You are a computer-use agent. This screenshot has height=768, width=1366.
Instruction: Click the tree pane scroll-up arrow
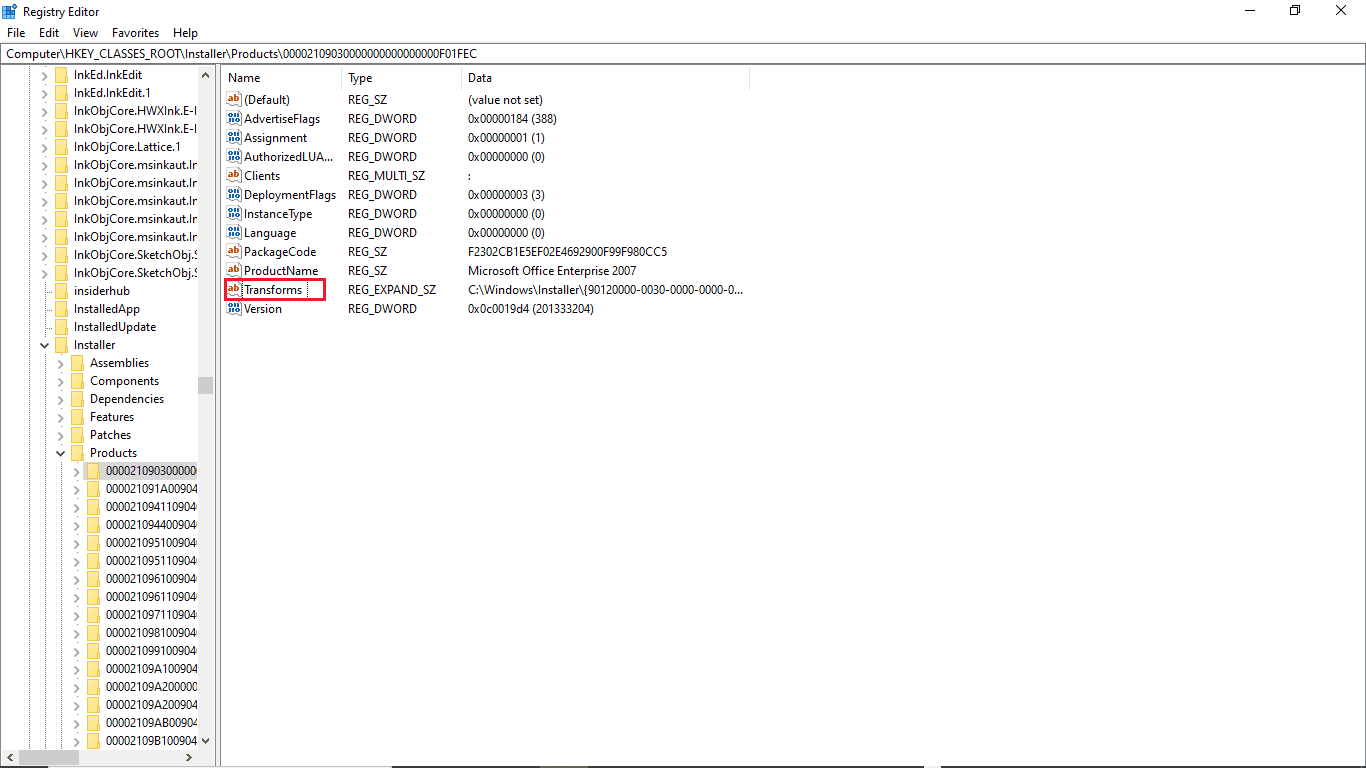[x=205, y=75]
